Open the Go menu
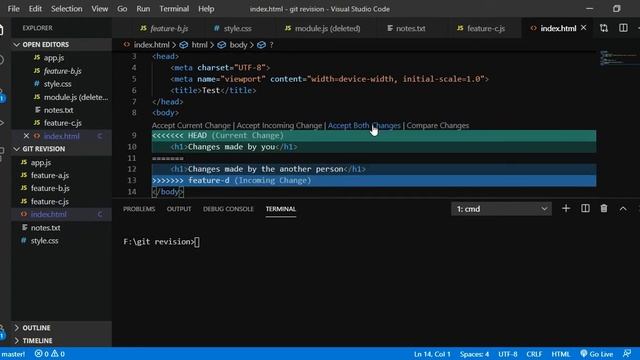 [122, 9]
